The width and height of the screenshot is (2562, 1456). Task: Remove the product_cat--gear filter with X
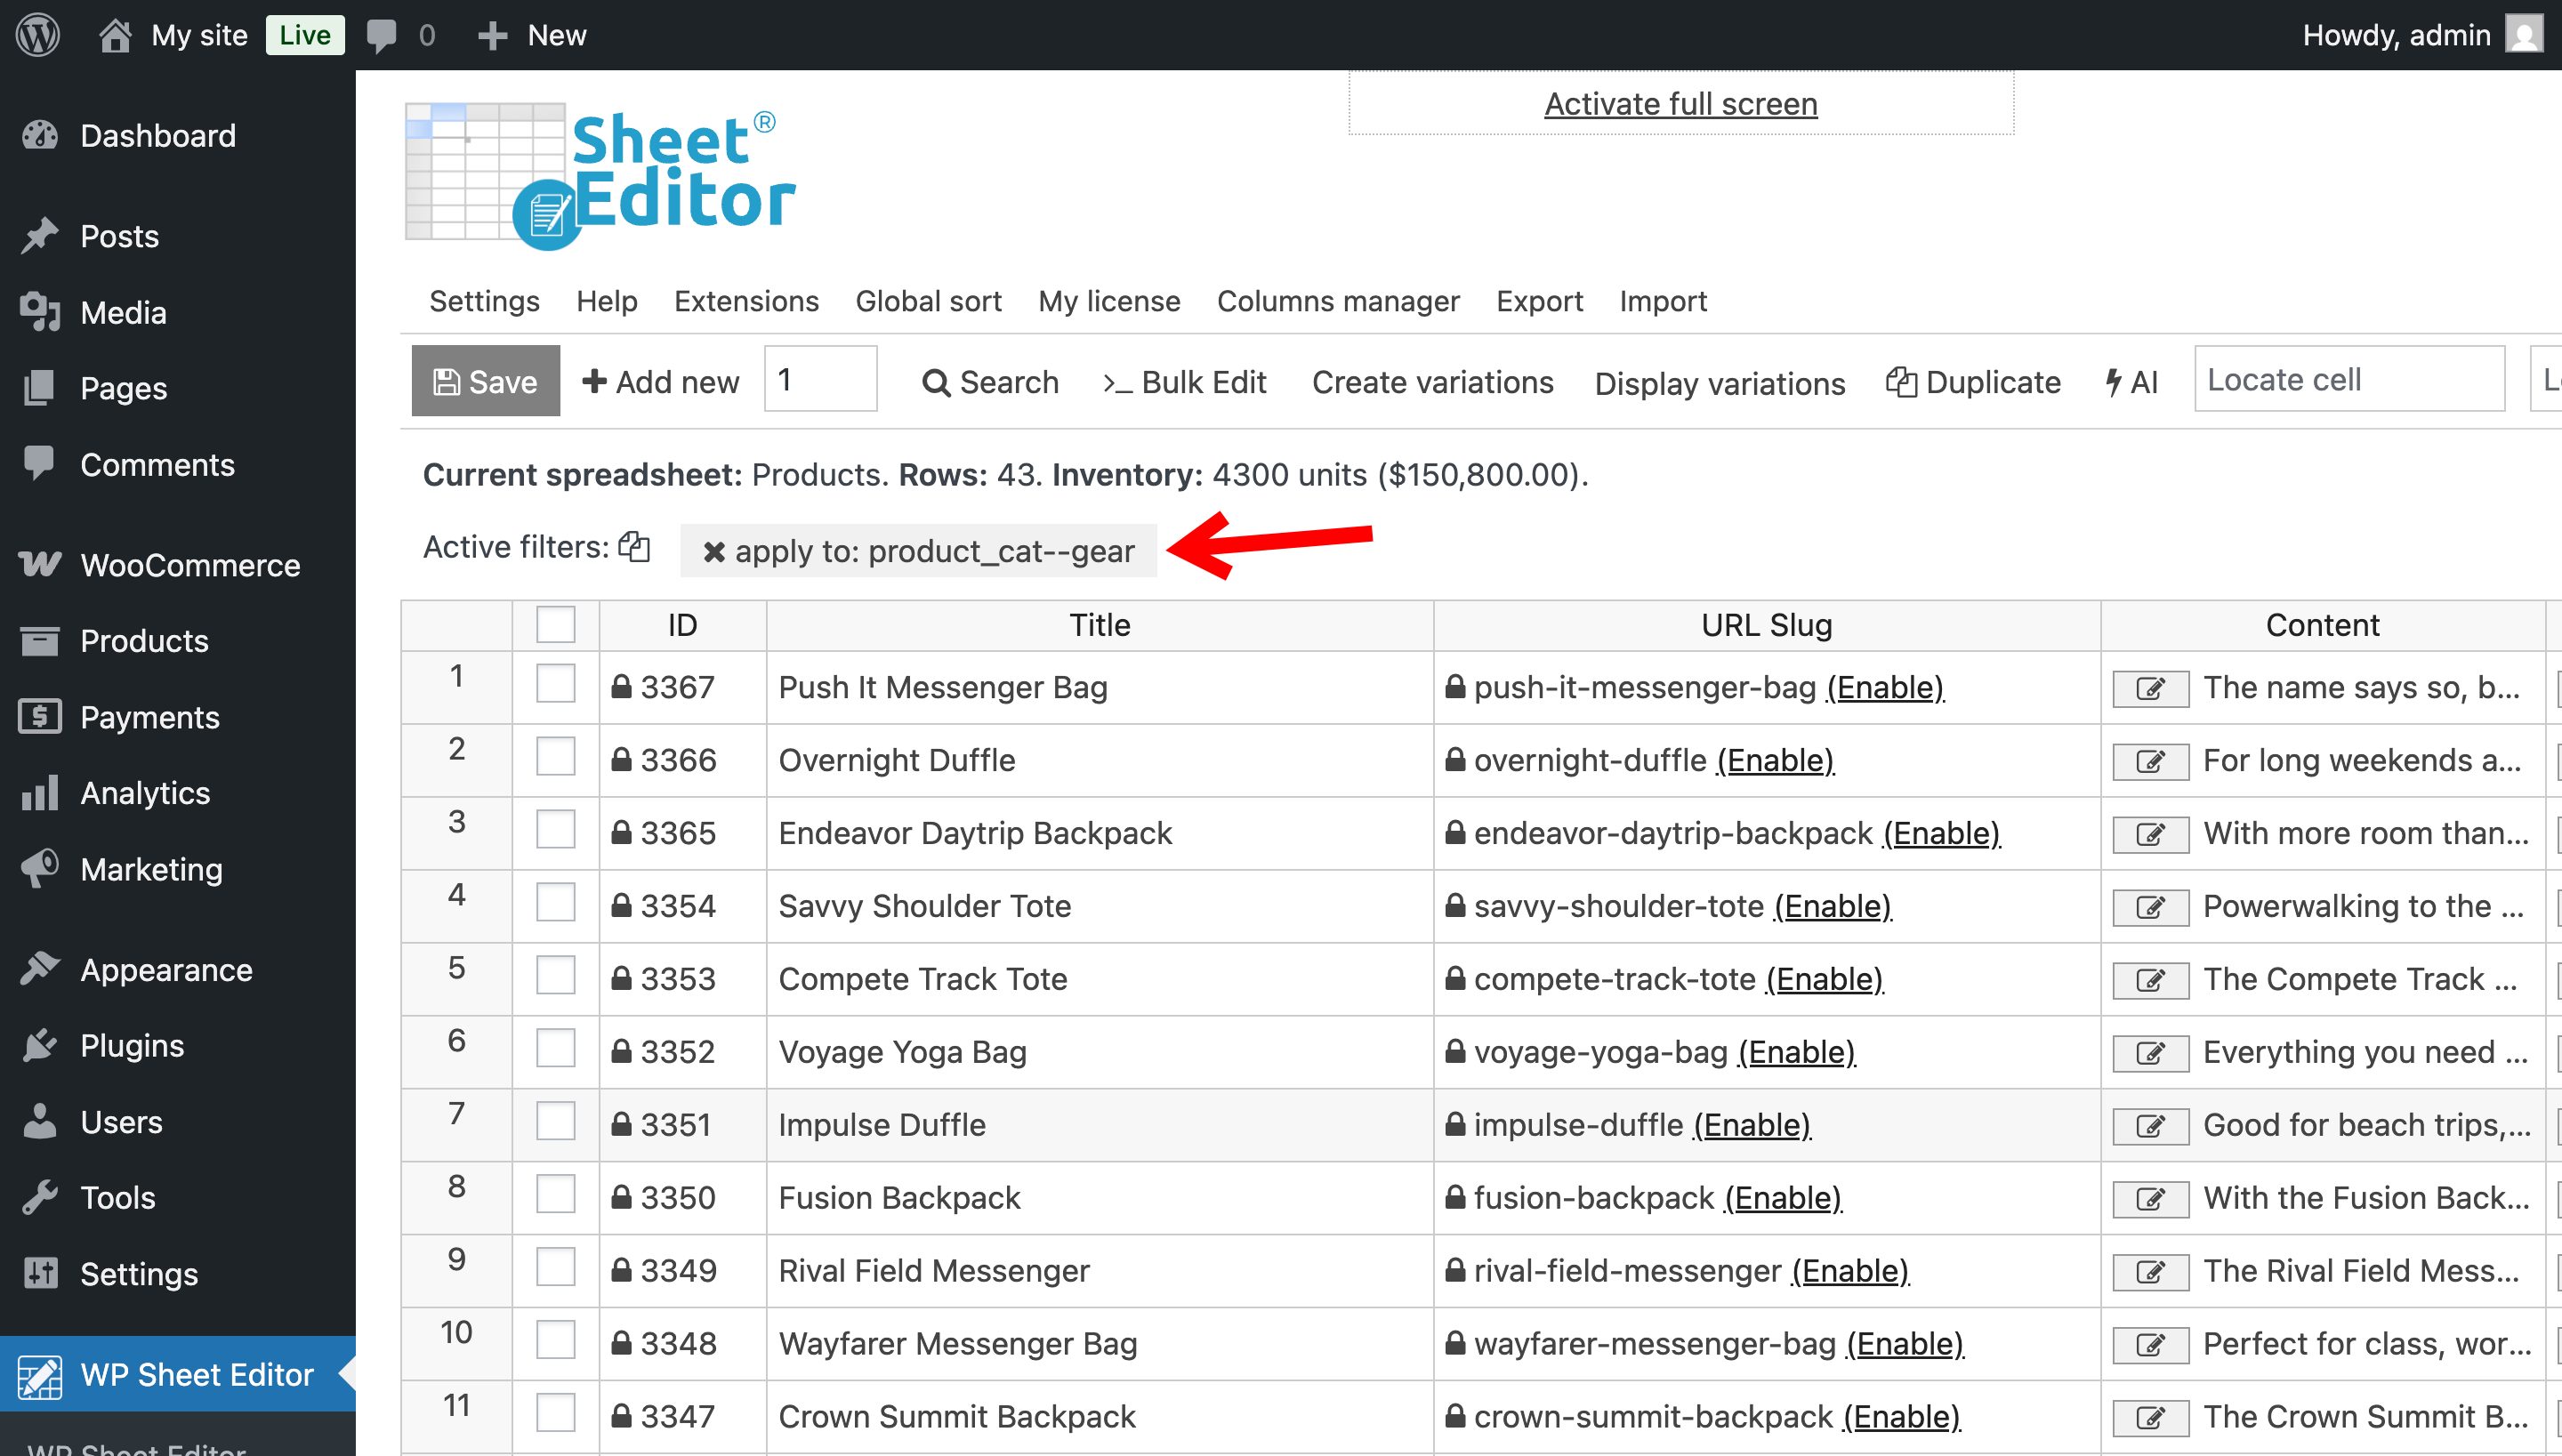(x=714, y=552)
